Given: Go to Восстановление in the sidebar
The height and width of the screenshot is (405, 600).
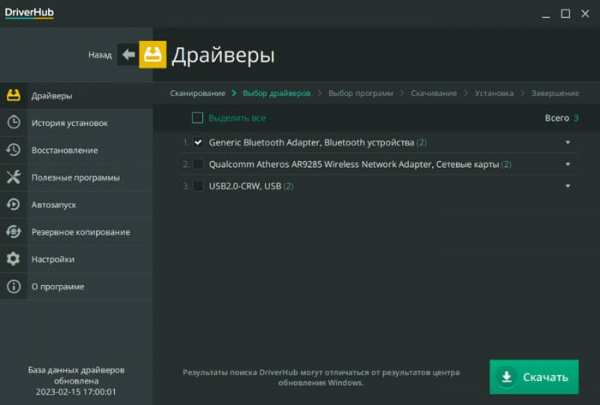Looking at the screenshot, I should tap(77, 150).
